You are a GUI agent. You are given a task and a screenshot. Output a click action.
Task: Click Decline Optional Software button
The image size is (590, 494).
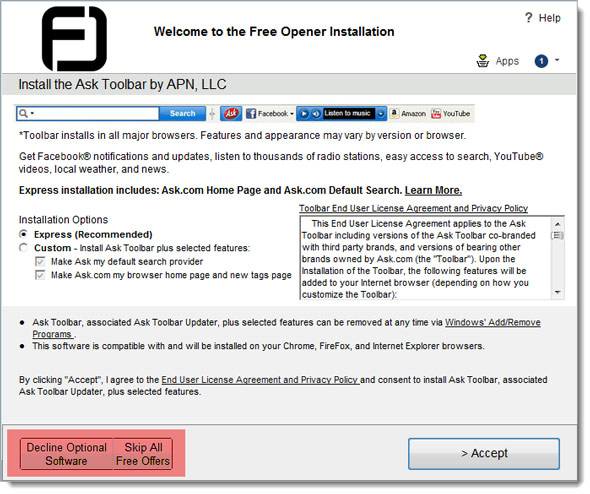click(66, 454)
